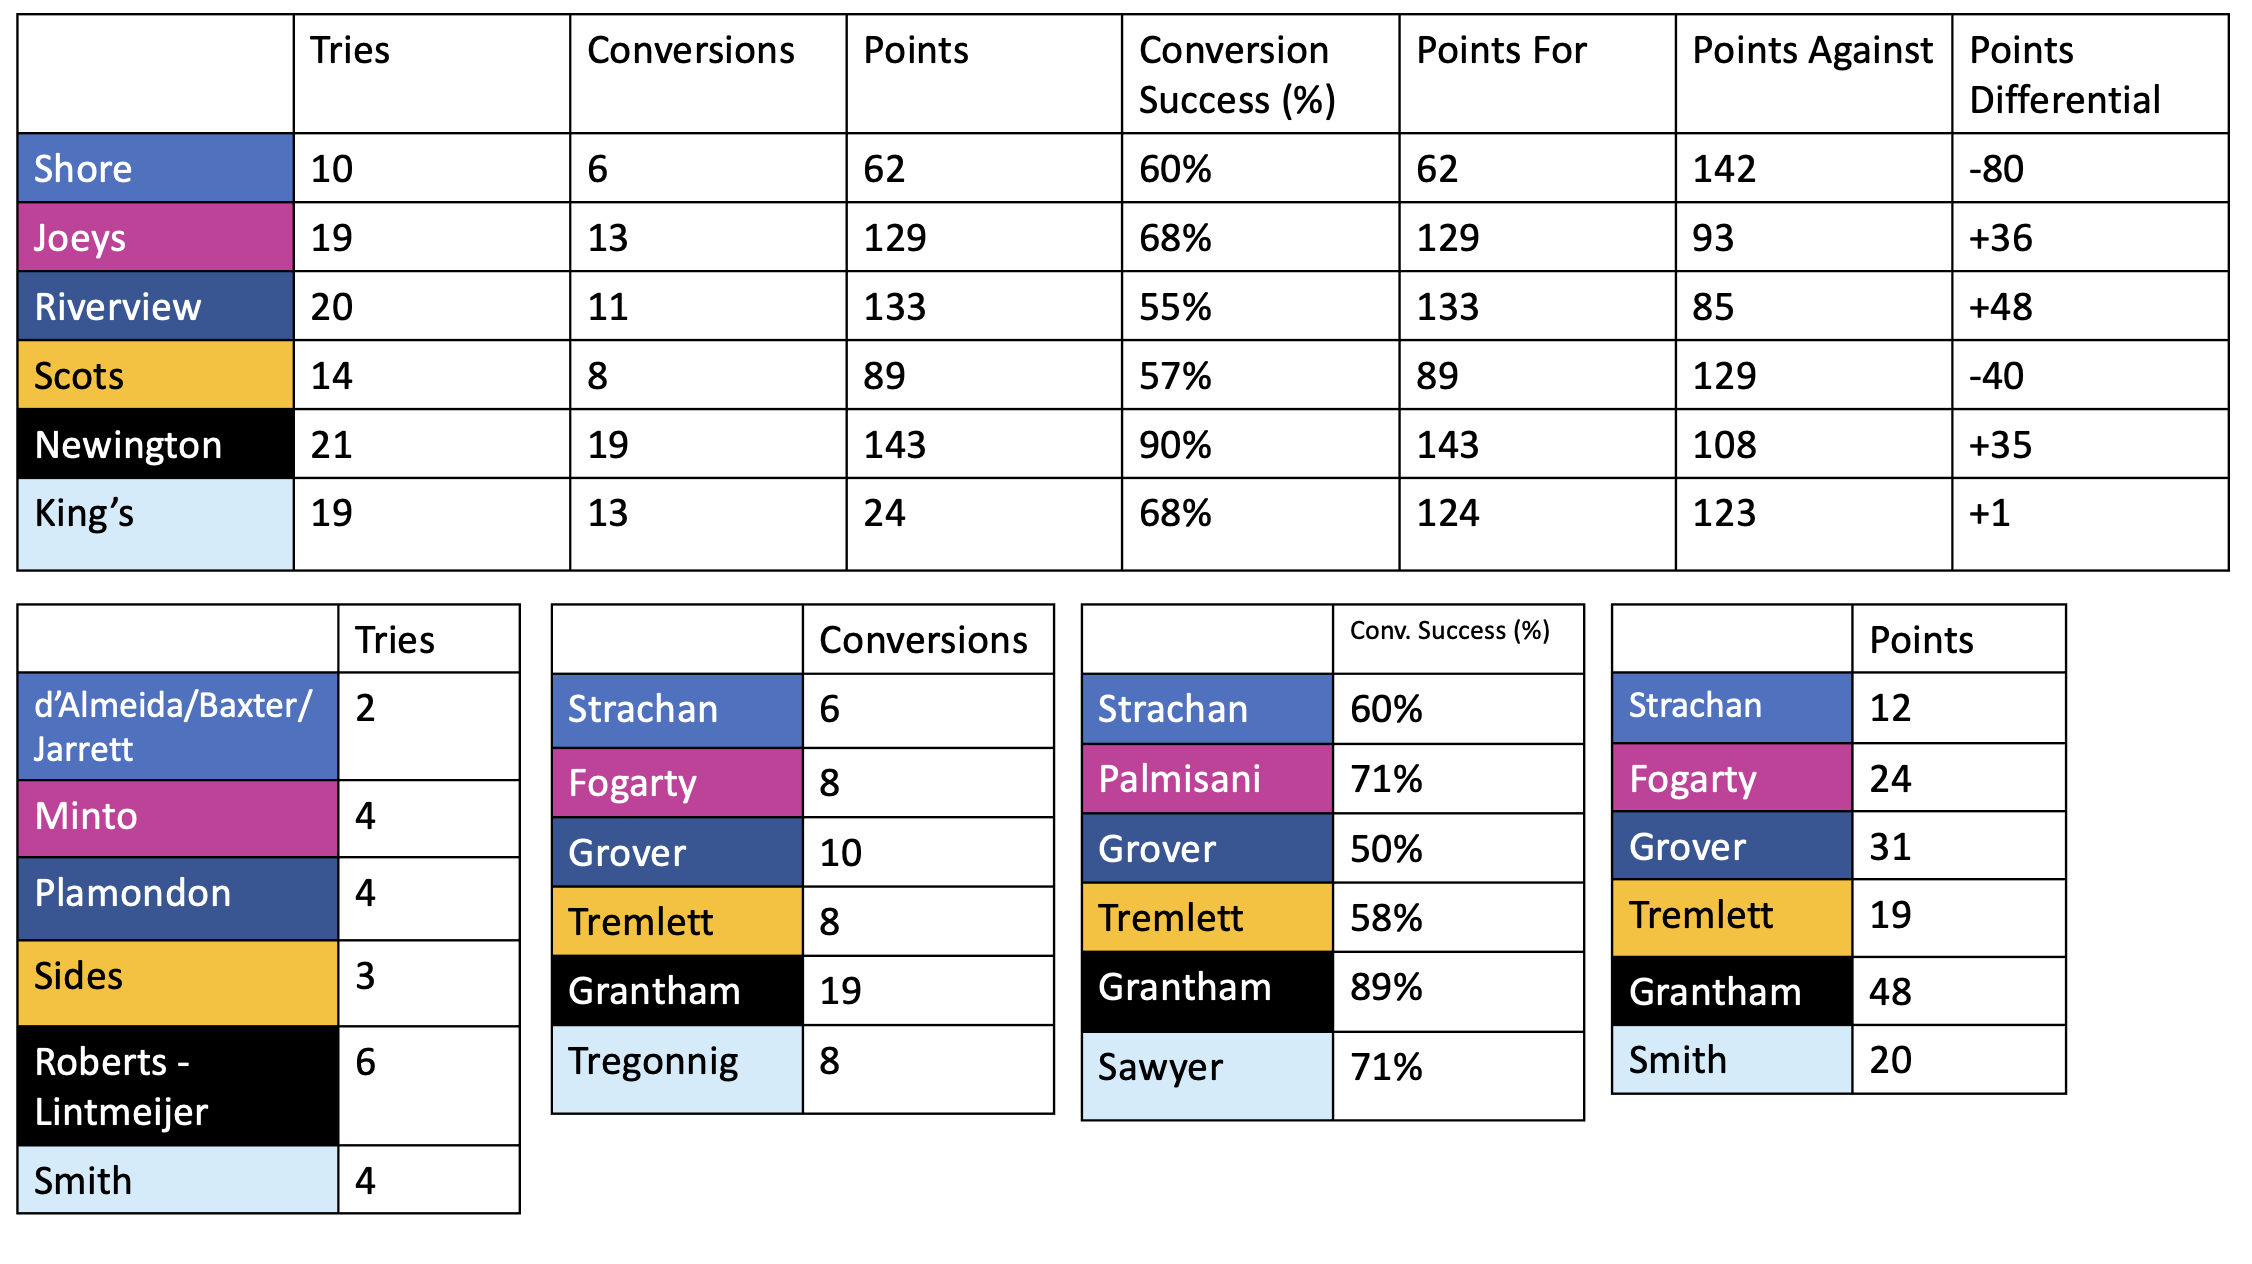The height and width of the screenshot is (1264, 2252).
Task: Click the Points Differential header
Action: [2090, 74]
